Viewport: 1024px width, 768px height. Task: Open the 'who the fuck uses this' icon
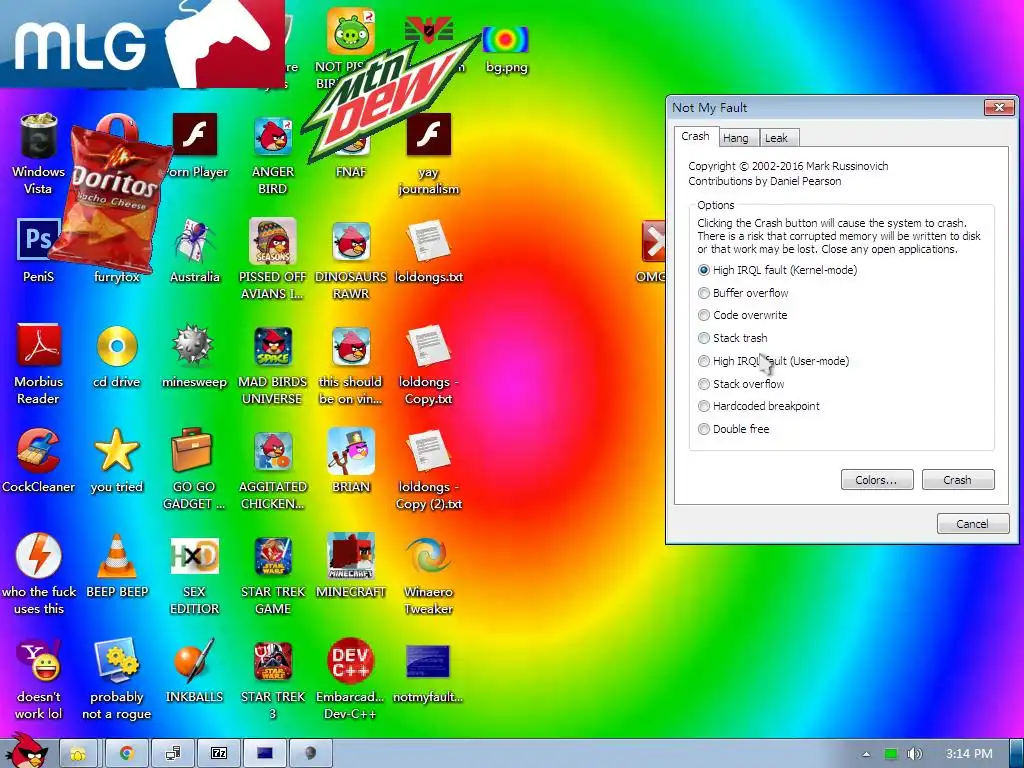click(39, 555)
